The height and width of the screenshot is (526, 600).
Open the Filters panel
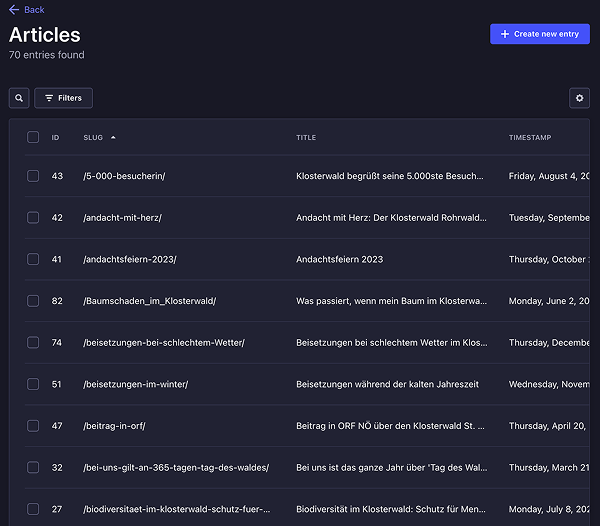63,98
